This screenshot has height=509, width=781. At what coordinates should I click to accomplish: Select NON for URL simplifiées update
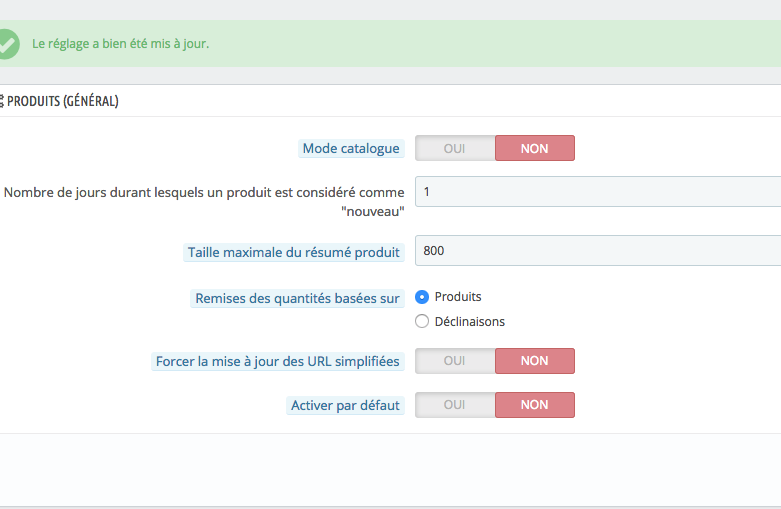click(534, 361)
